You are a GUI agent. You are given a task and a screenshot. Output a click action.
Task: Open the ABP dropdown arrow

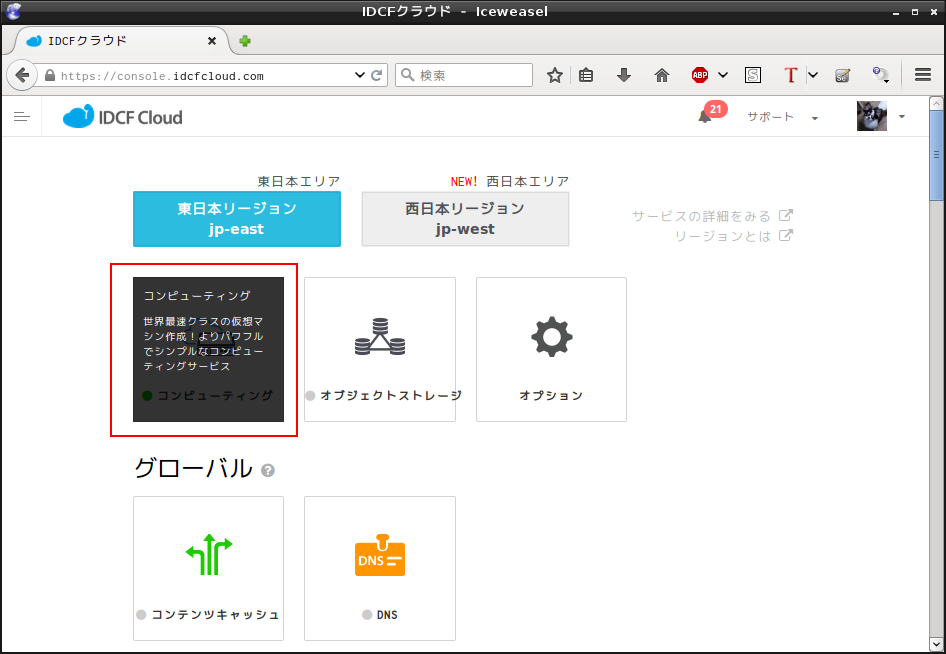click(723, 75)
